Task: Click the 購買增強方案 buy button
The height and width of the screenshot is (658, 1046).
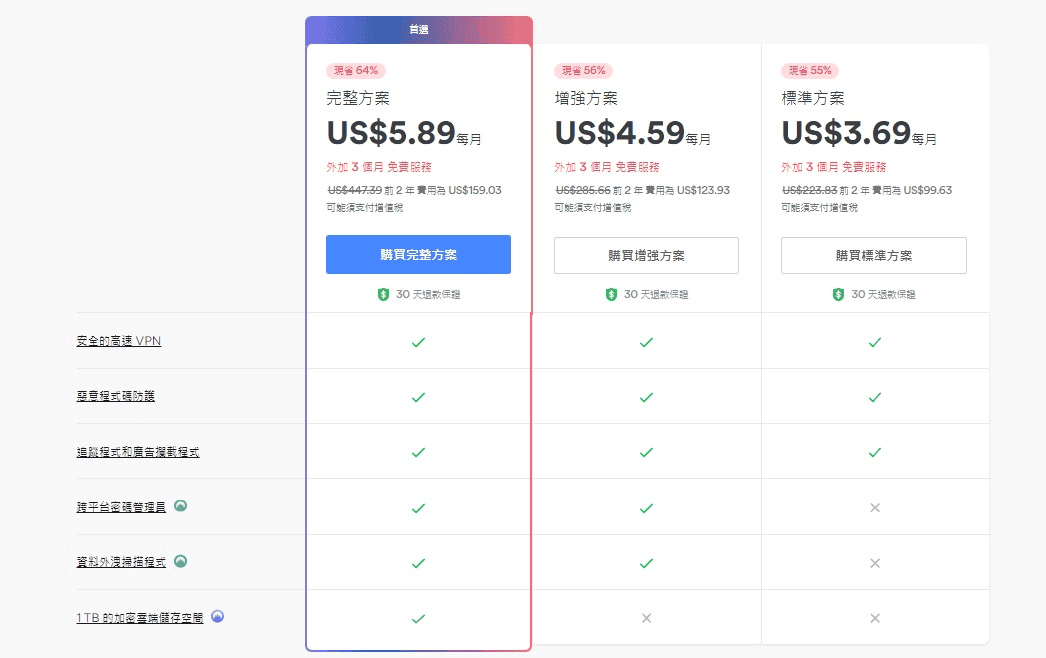Action: pyautogui.click(x=646, y=255)
